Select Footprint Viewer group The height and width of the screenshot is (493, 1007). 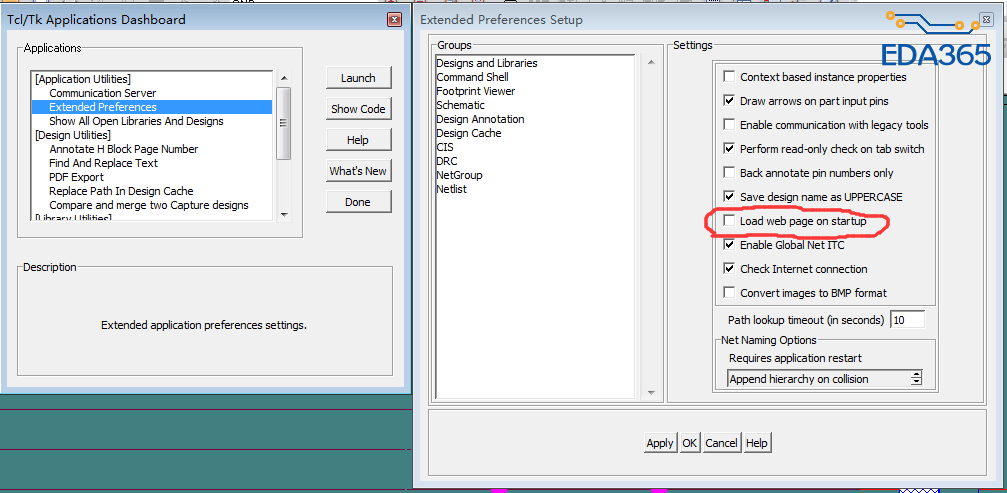pyautogui.click(x=475, y=91)
